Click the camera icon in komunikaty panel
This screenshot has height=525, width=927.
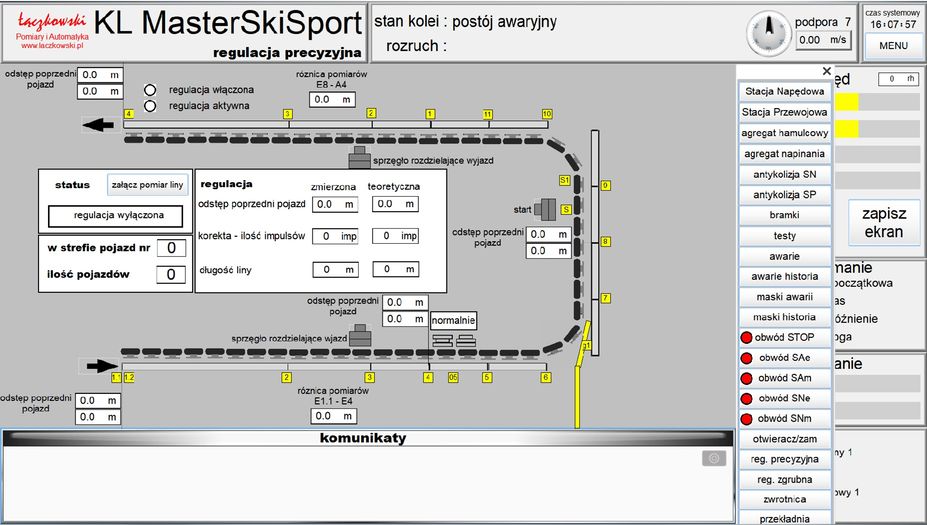point(714,458)
